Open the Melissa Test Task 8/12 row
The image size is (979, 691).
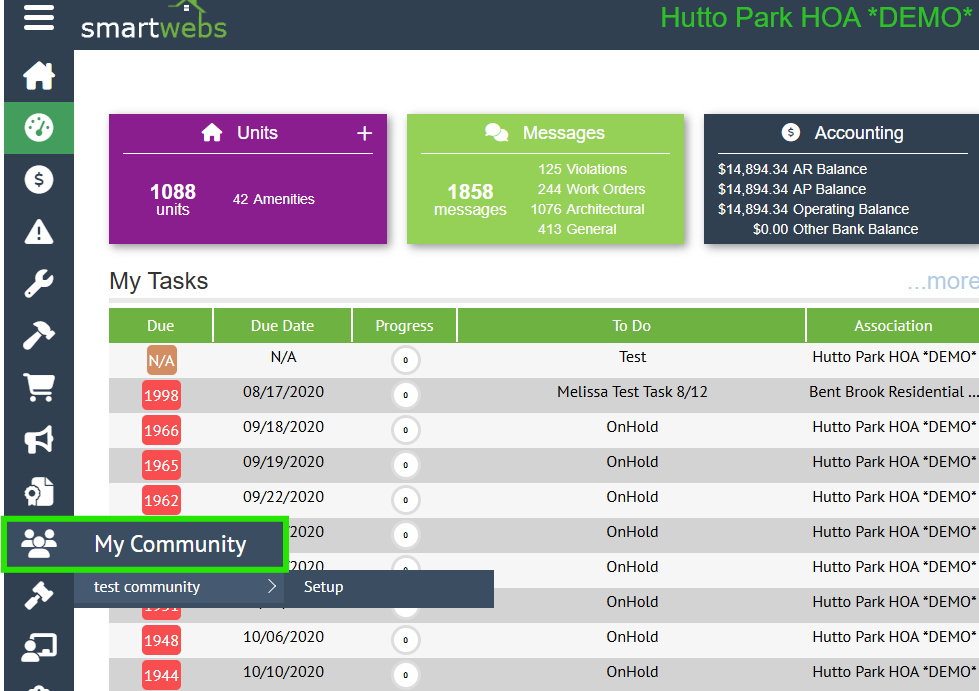click(632, 392)
